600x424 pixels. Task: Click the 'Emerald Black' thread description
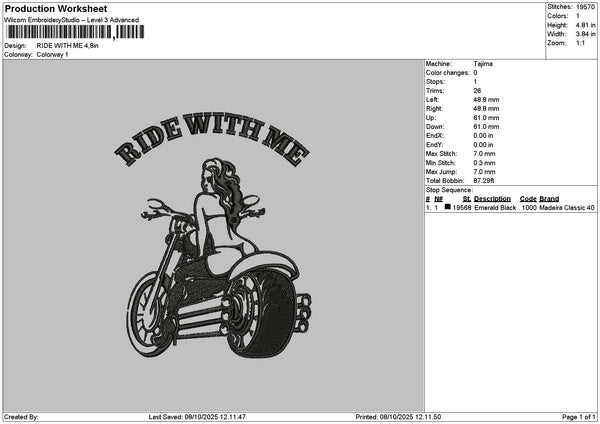(495, 208)
